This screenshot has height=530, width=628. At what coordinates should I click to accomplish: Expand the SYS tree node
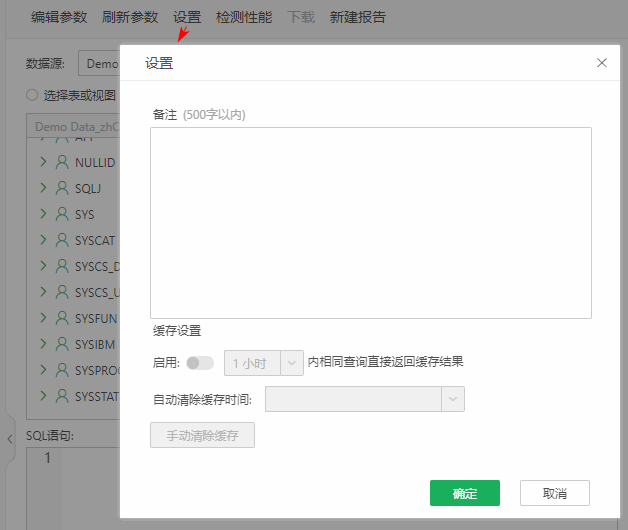tap(43, 214)
